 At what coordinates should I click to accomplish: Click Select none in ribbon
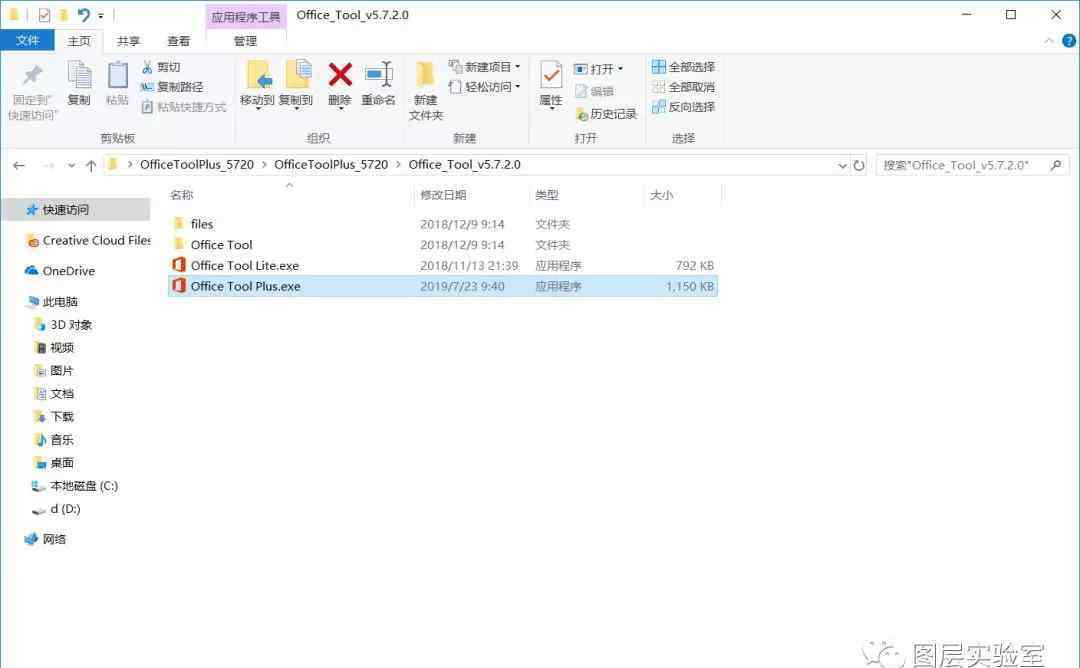[x=683, y=87]
